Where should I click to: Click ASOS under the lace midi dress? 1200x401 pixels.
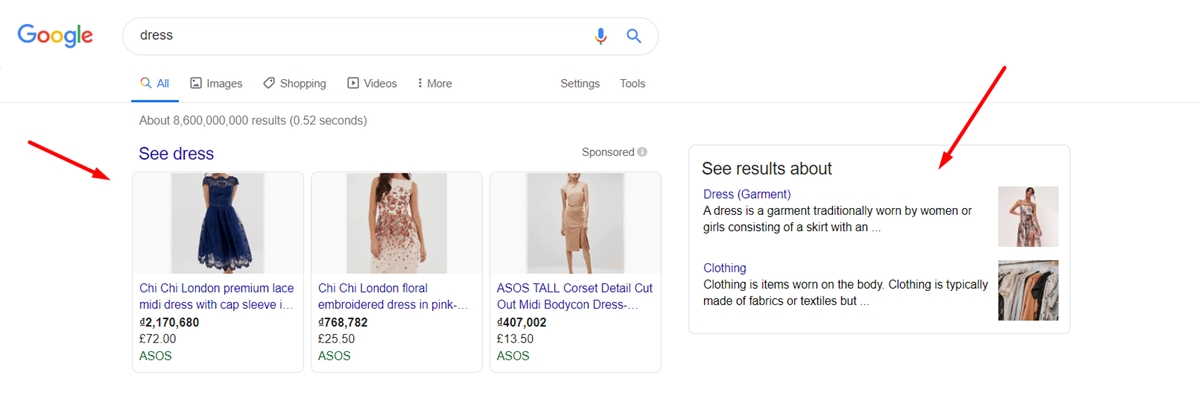[x=156, y=356]
